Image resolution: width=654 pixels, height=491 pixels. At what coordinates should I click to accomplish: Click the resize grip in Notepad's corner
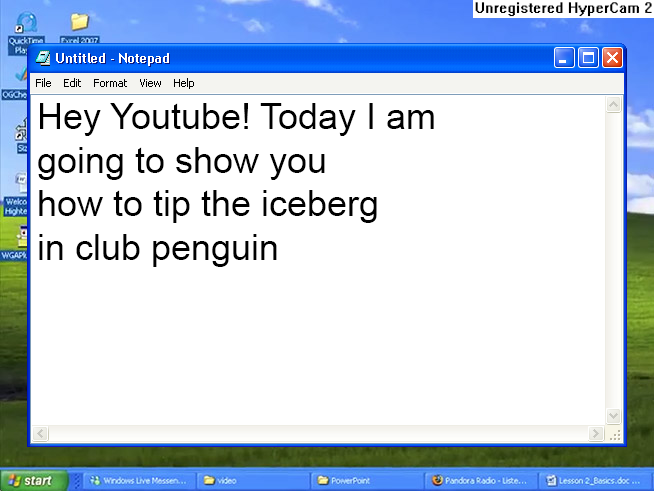click(x=615, y=434)
